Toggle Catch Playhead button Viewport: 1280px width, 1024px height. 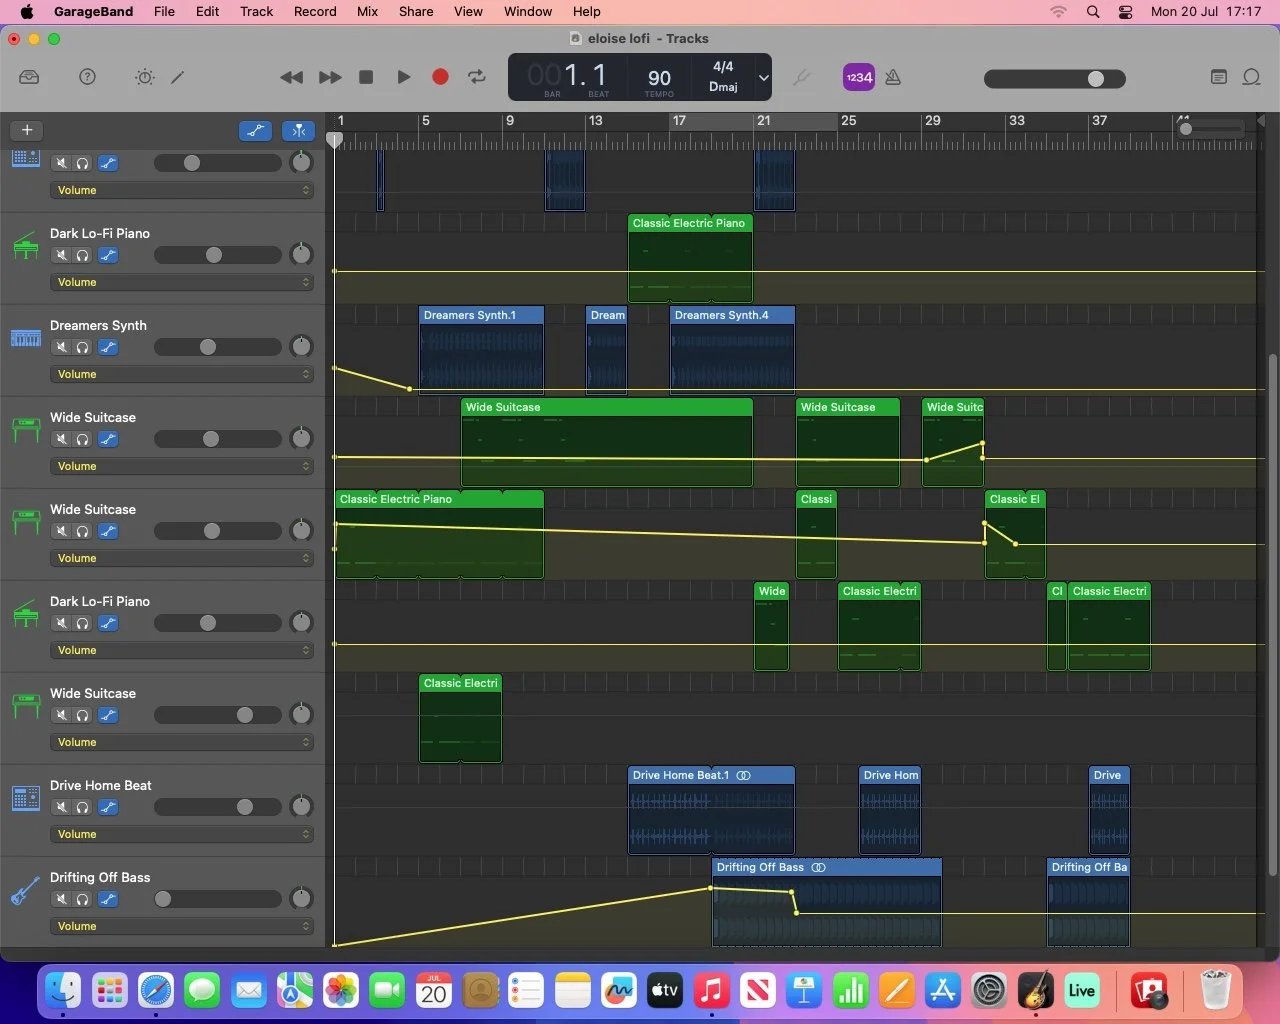tap(299, 130)
